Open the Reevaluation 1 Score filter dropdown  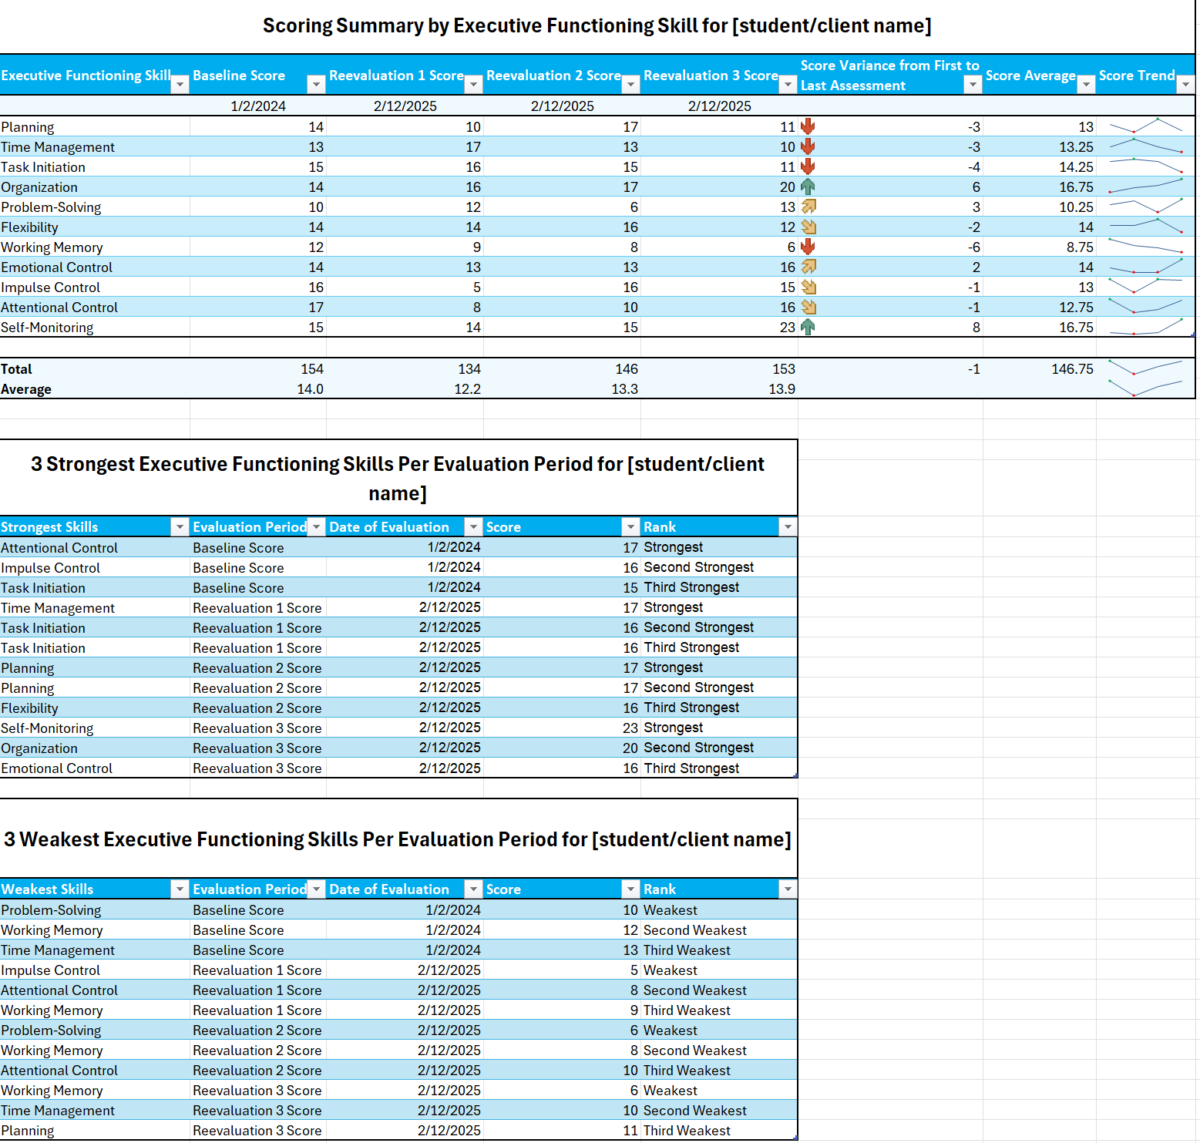(x=474, y=85)
